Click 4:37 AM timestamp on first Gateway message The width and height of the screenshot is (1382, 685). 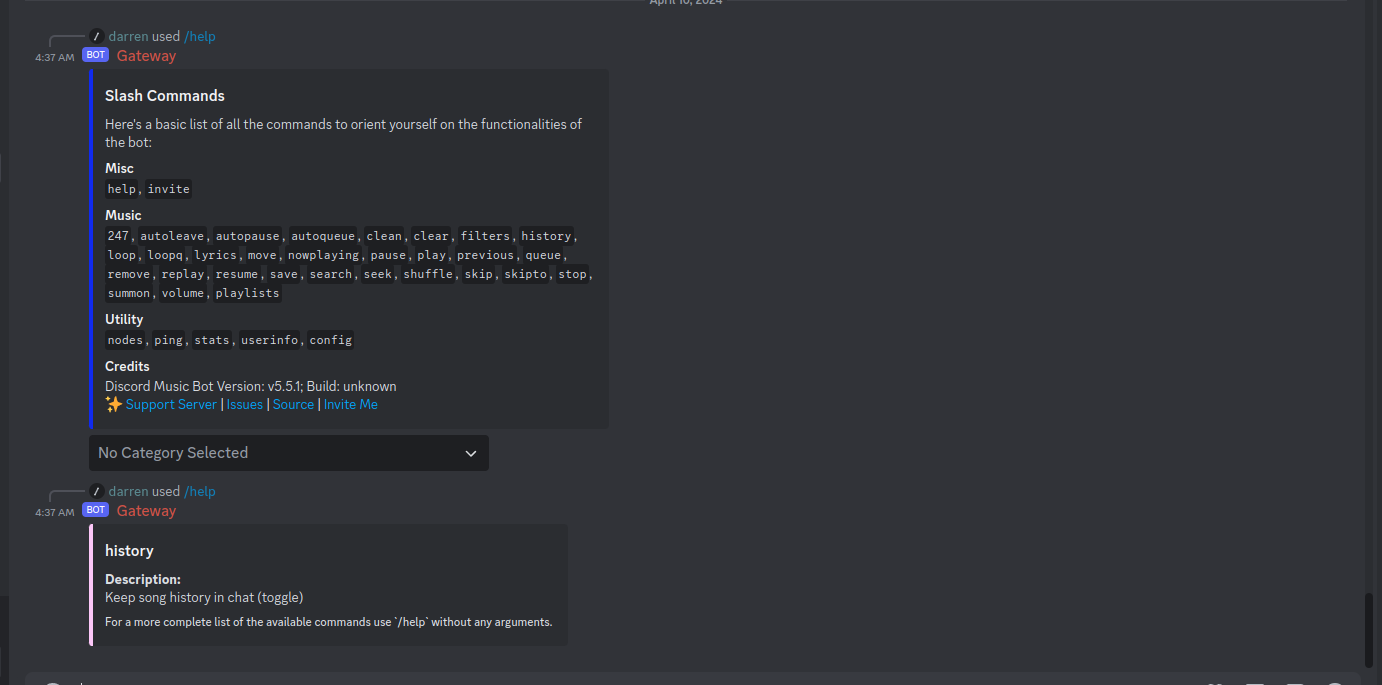55,57
